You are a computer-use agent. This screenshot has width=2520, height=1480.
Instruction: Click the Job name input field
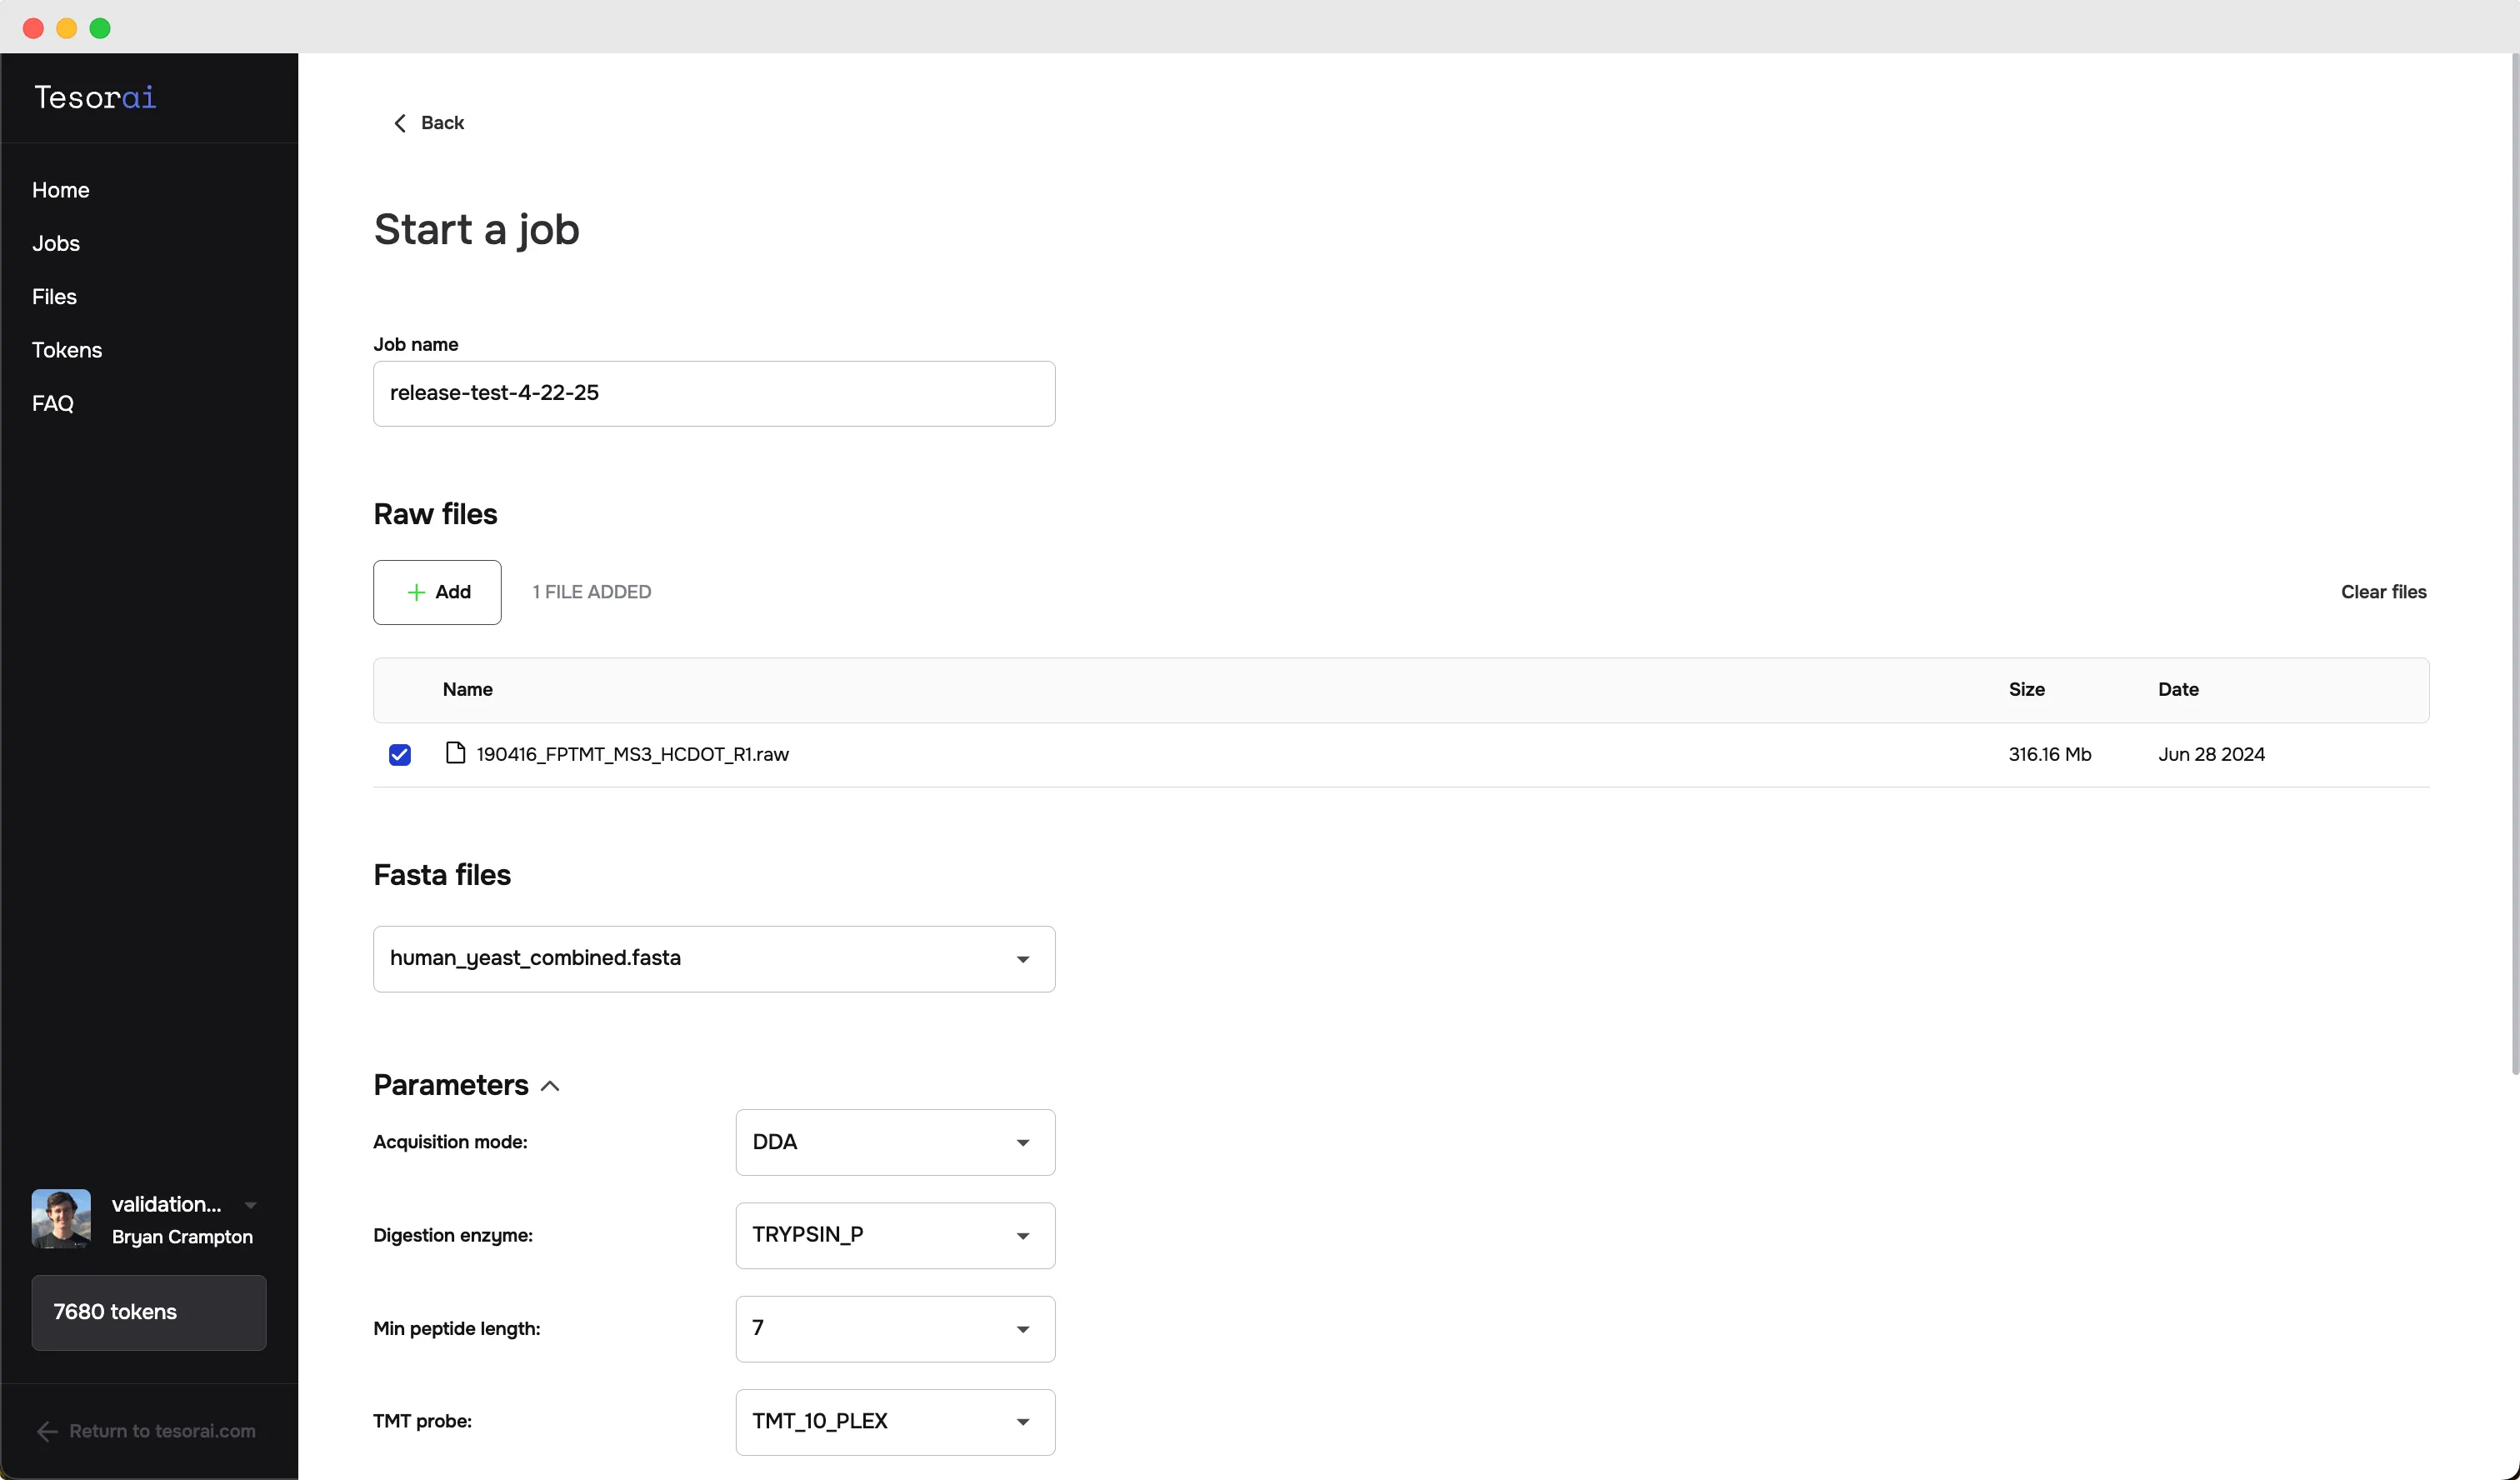click(x=714, y=393)
